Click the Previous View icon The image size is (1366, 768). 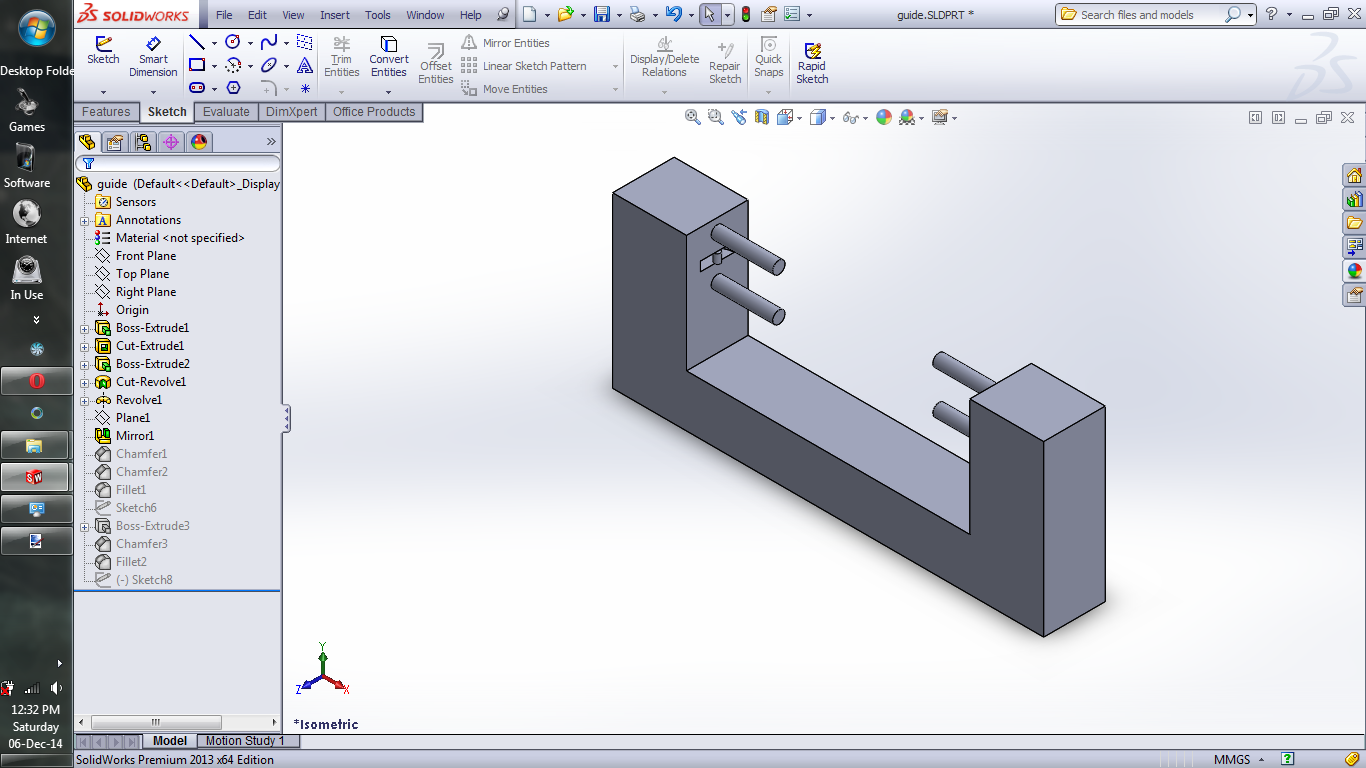pyautogui.click(x=738, y=117)
